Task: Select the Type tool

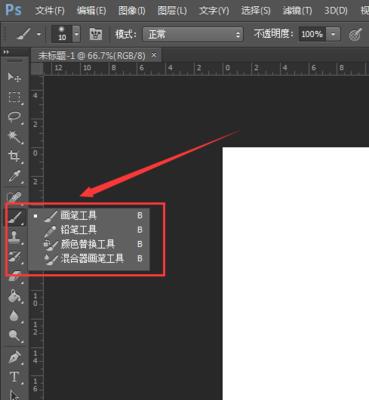Action: point(14,377)
